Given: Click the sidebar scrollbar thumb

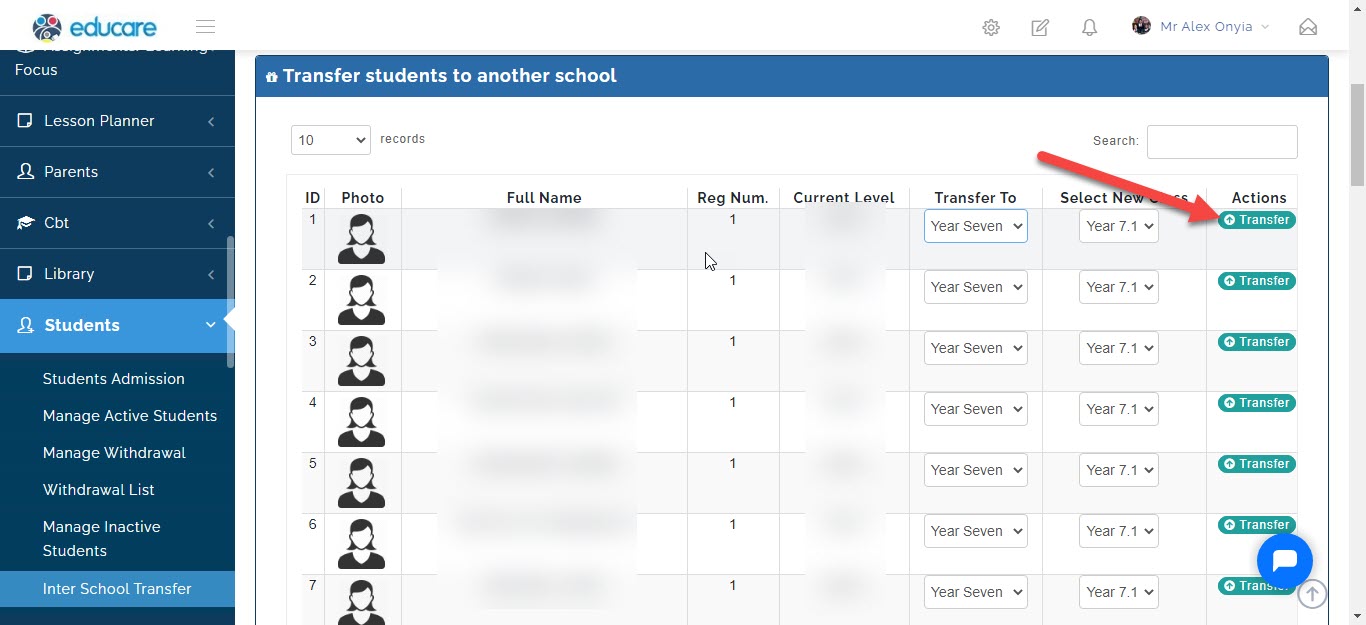Looking at the screenshot, I should click(x=231, y=302).
